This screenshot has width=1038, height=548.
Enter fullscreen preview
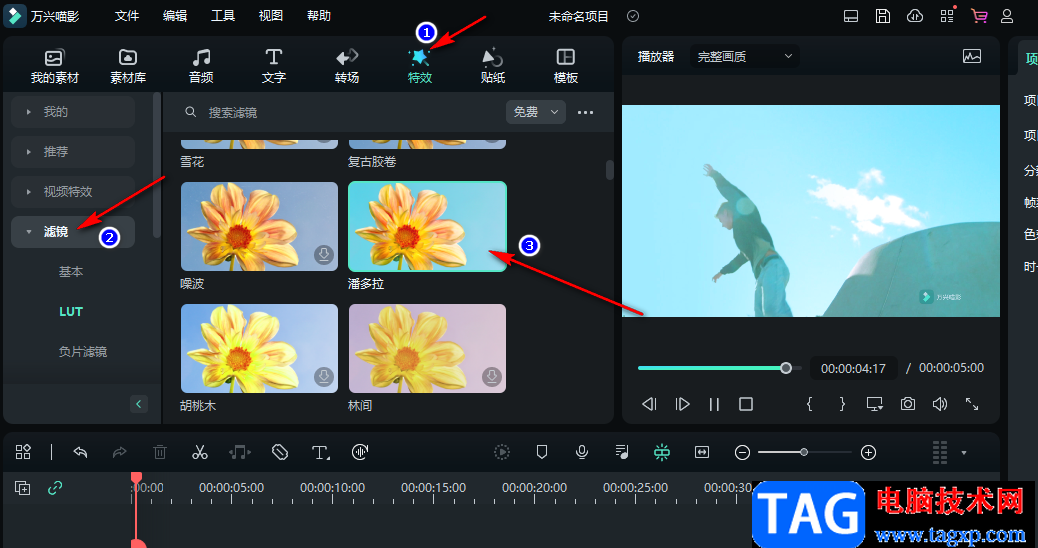click(972, 404)
